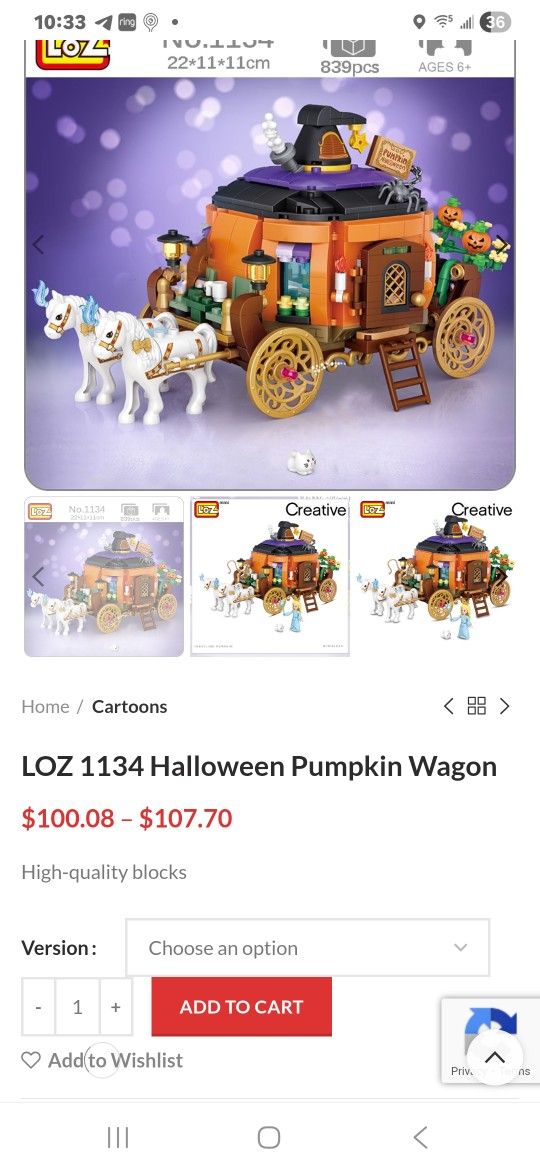The width and height of the screenshot is (540, 1170).
Task: Go to previous product chevron
Action: (448, 706)
